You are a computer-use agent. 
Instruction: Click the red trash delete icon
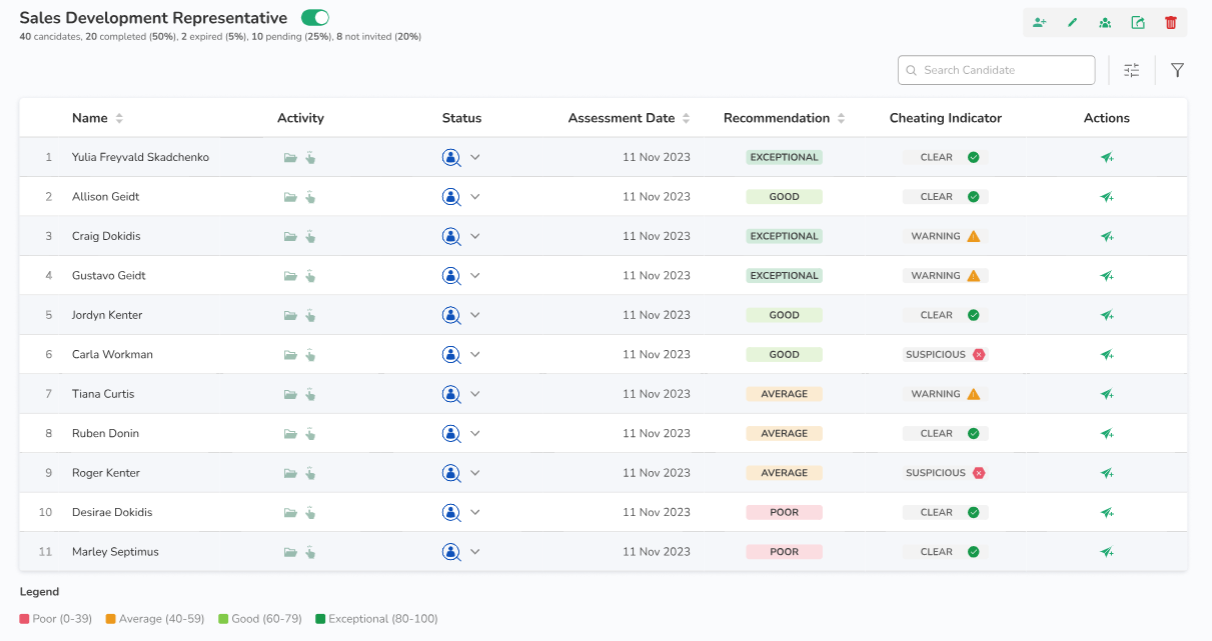[1171, 22]
